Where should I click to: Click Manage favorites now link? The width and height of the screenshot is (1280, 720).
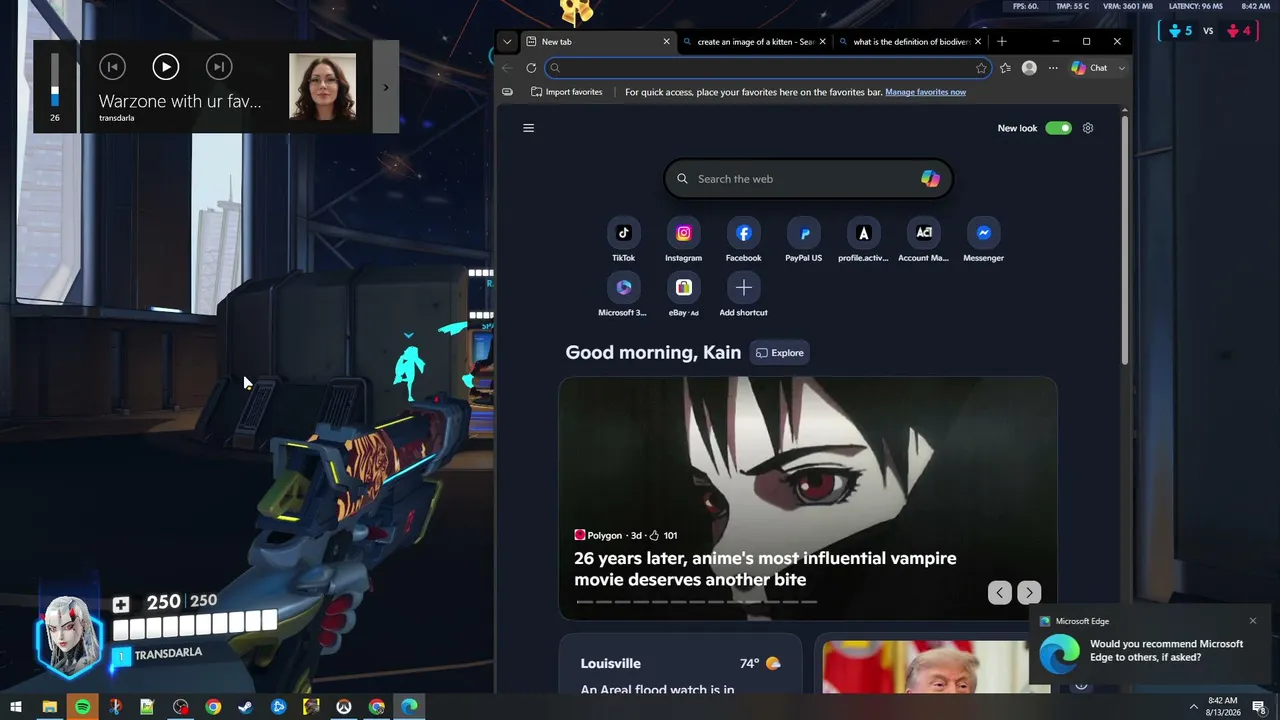[x=925, y=92]
